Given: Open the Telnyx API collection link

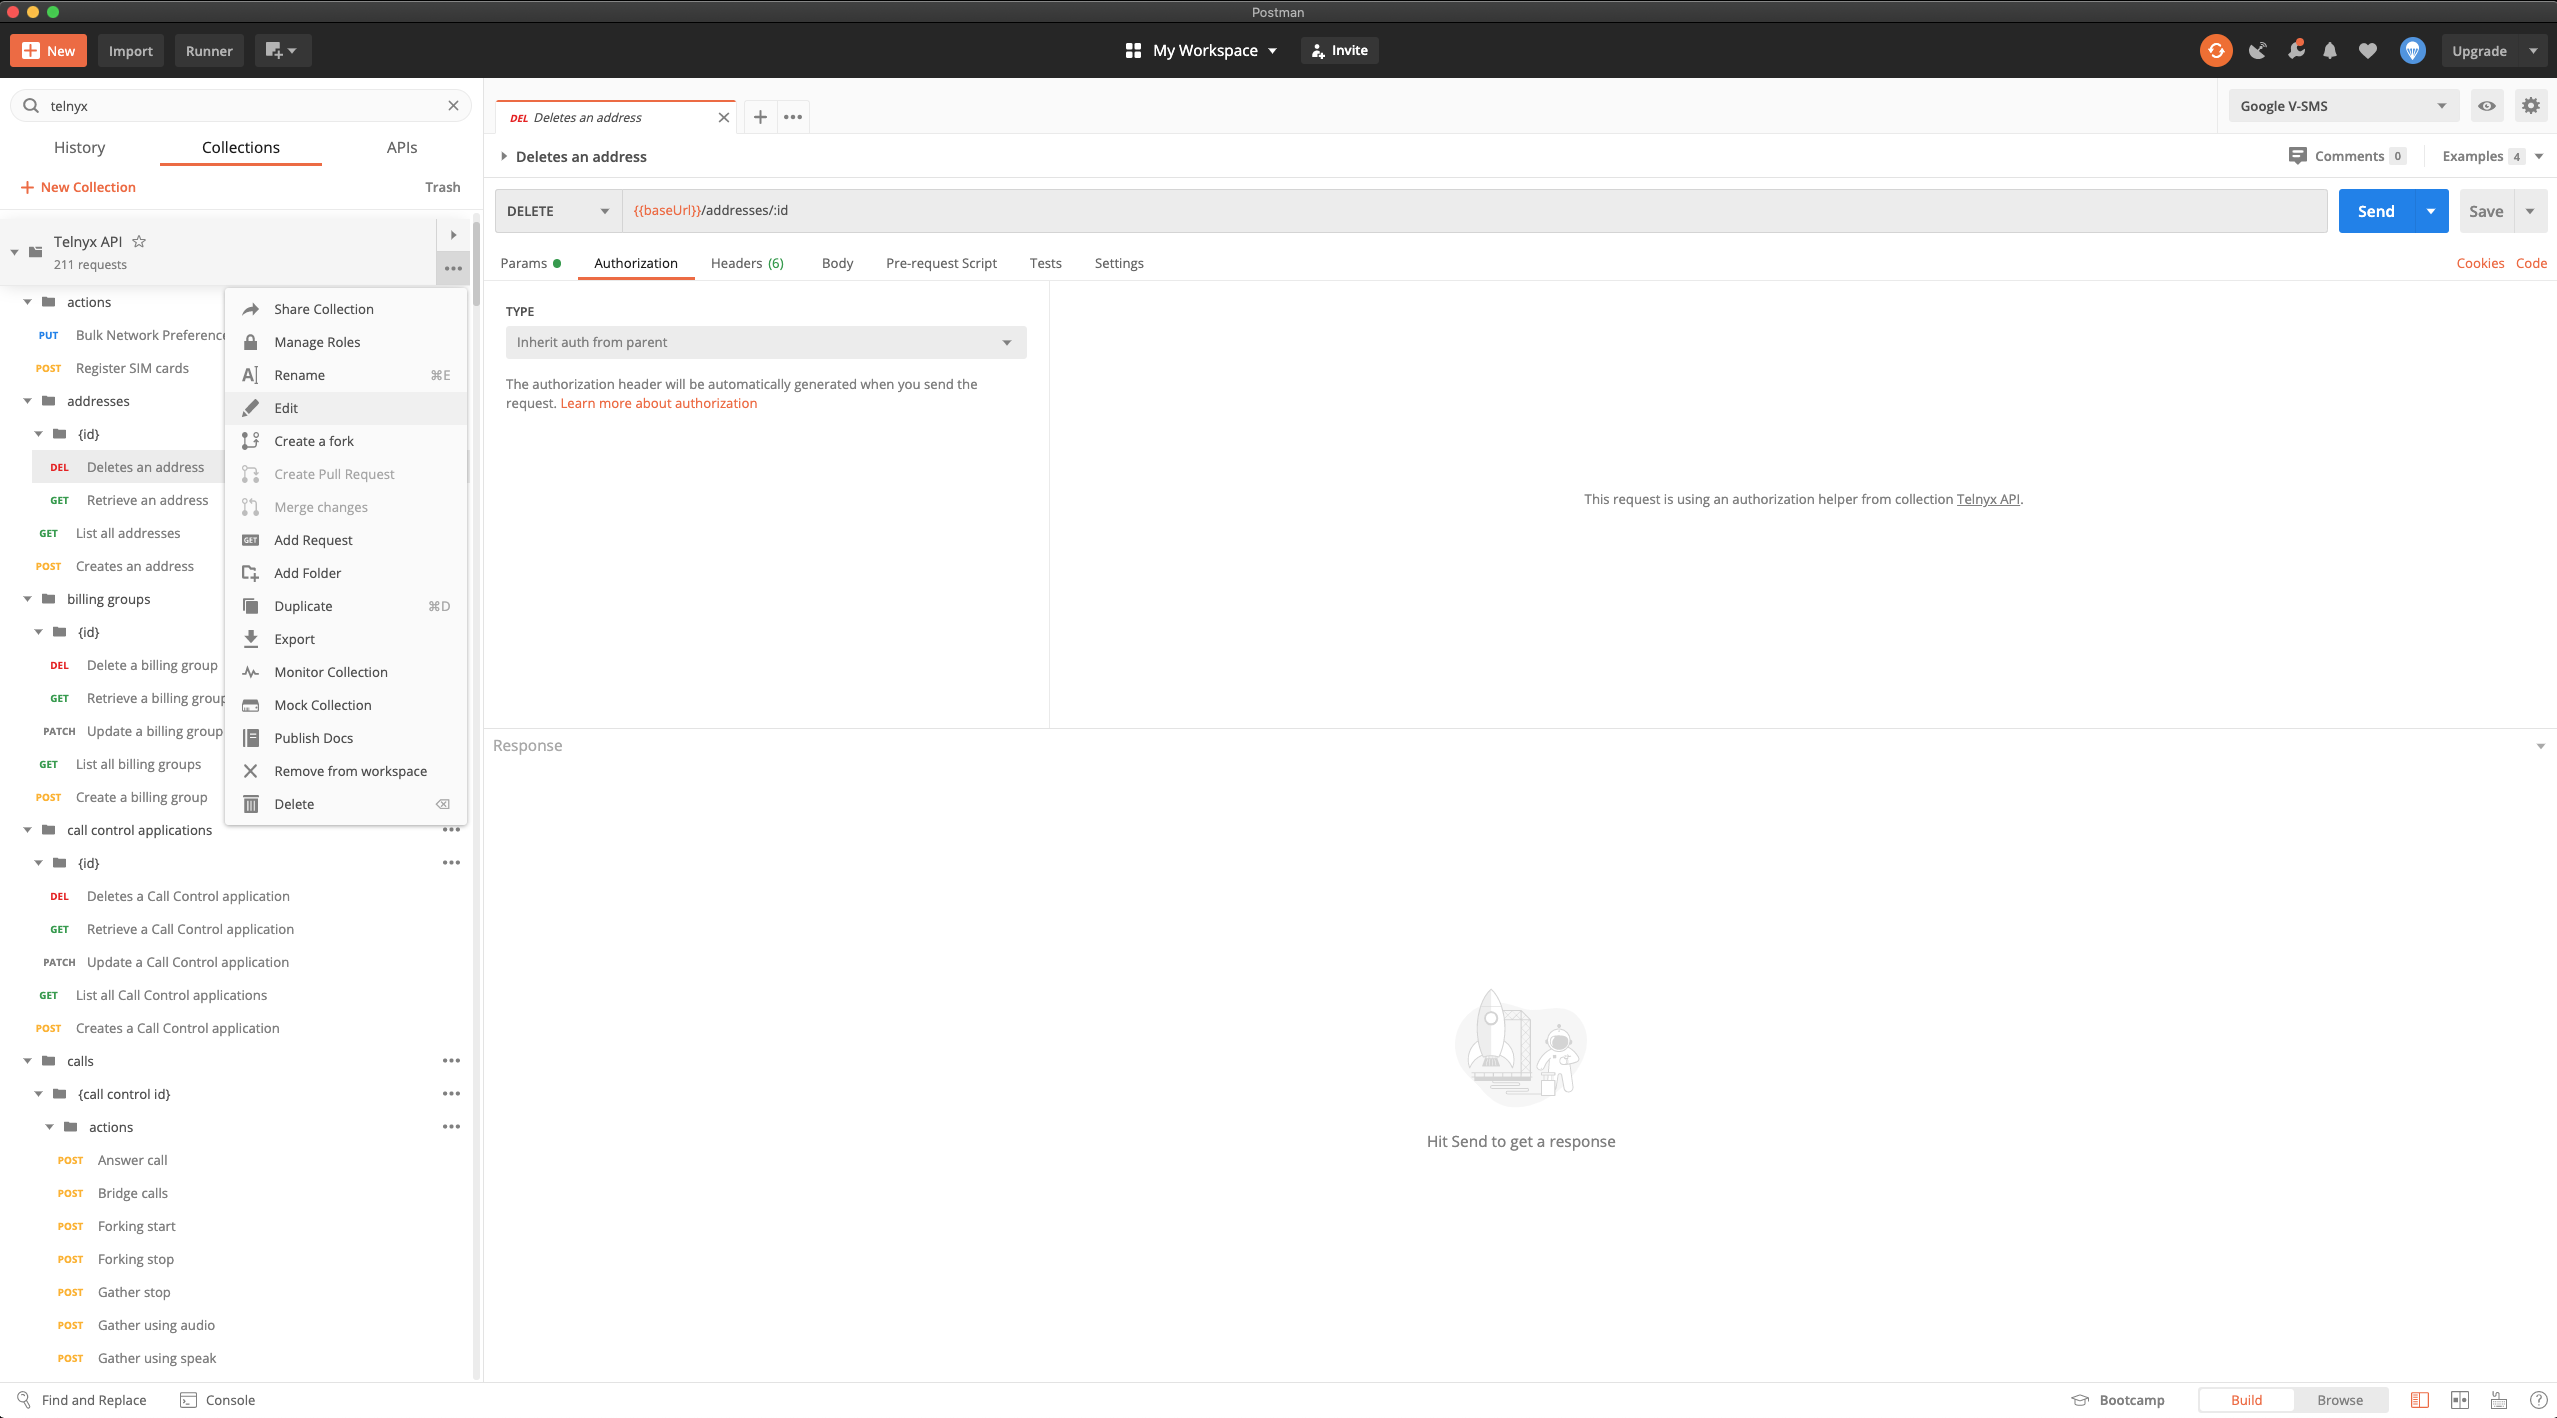Looking at the screenshot, I should coord(1988,499).
